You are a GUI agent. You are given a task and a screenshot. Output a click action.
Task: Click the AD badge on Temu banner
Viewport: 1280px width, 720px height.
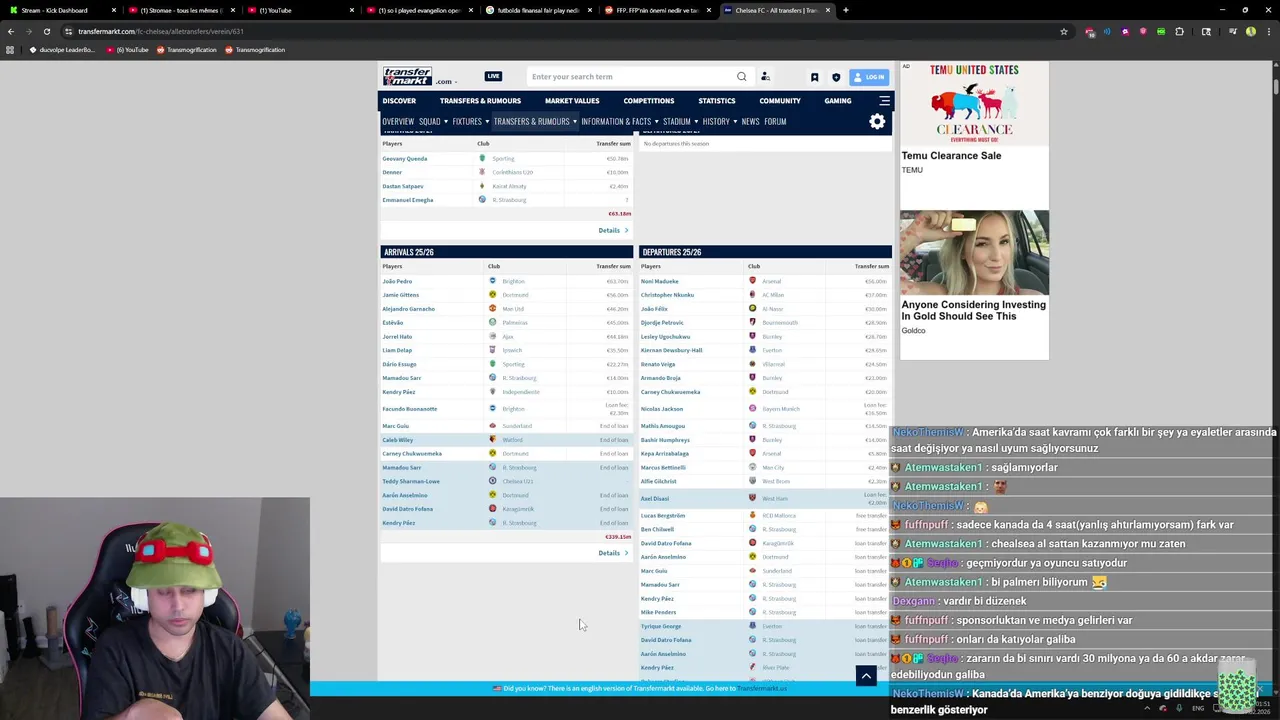[906, 67]
